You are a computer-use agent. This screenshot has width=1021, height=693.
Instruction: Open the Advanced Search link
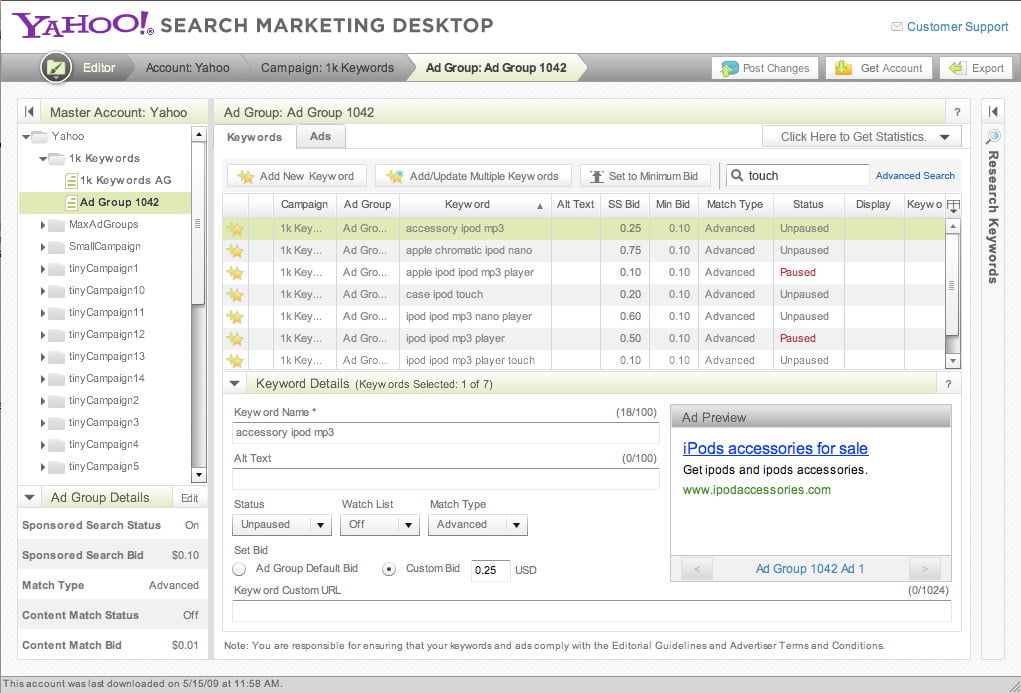point(915,176)
